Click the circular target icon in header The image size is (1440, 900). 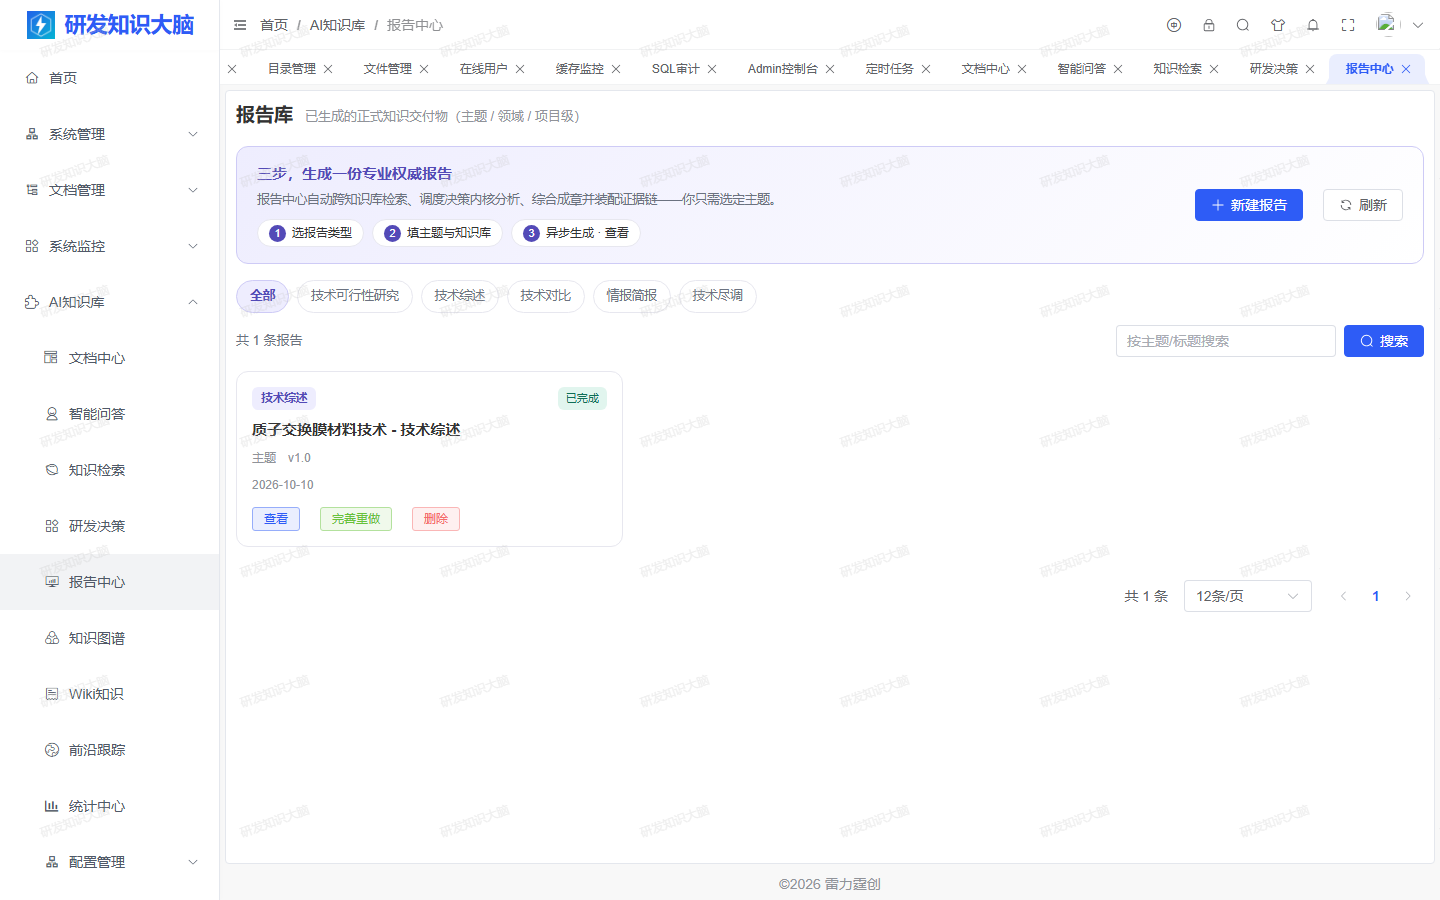point(1174,25)
